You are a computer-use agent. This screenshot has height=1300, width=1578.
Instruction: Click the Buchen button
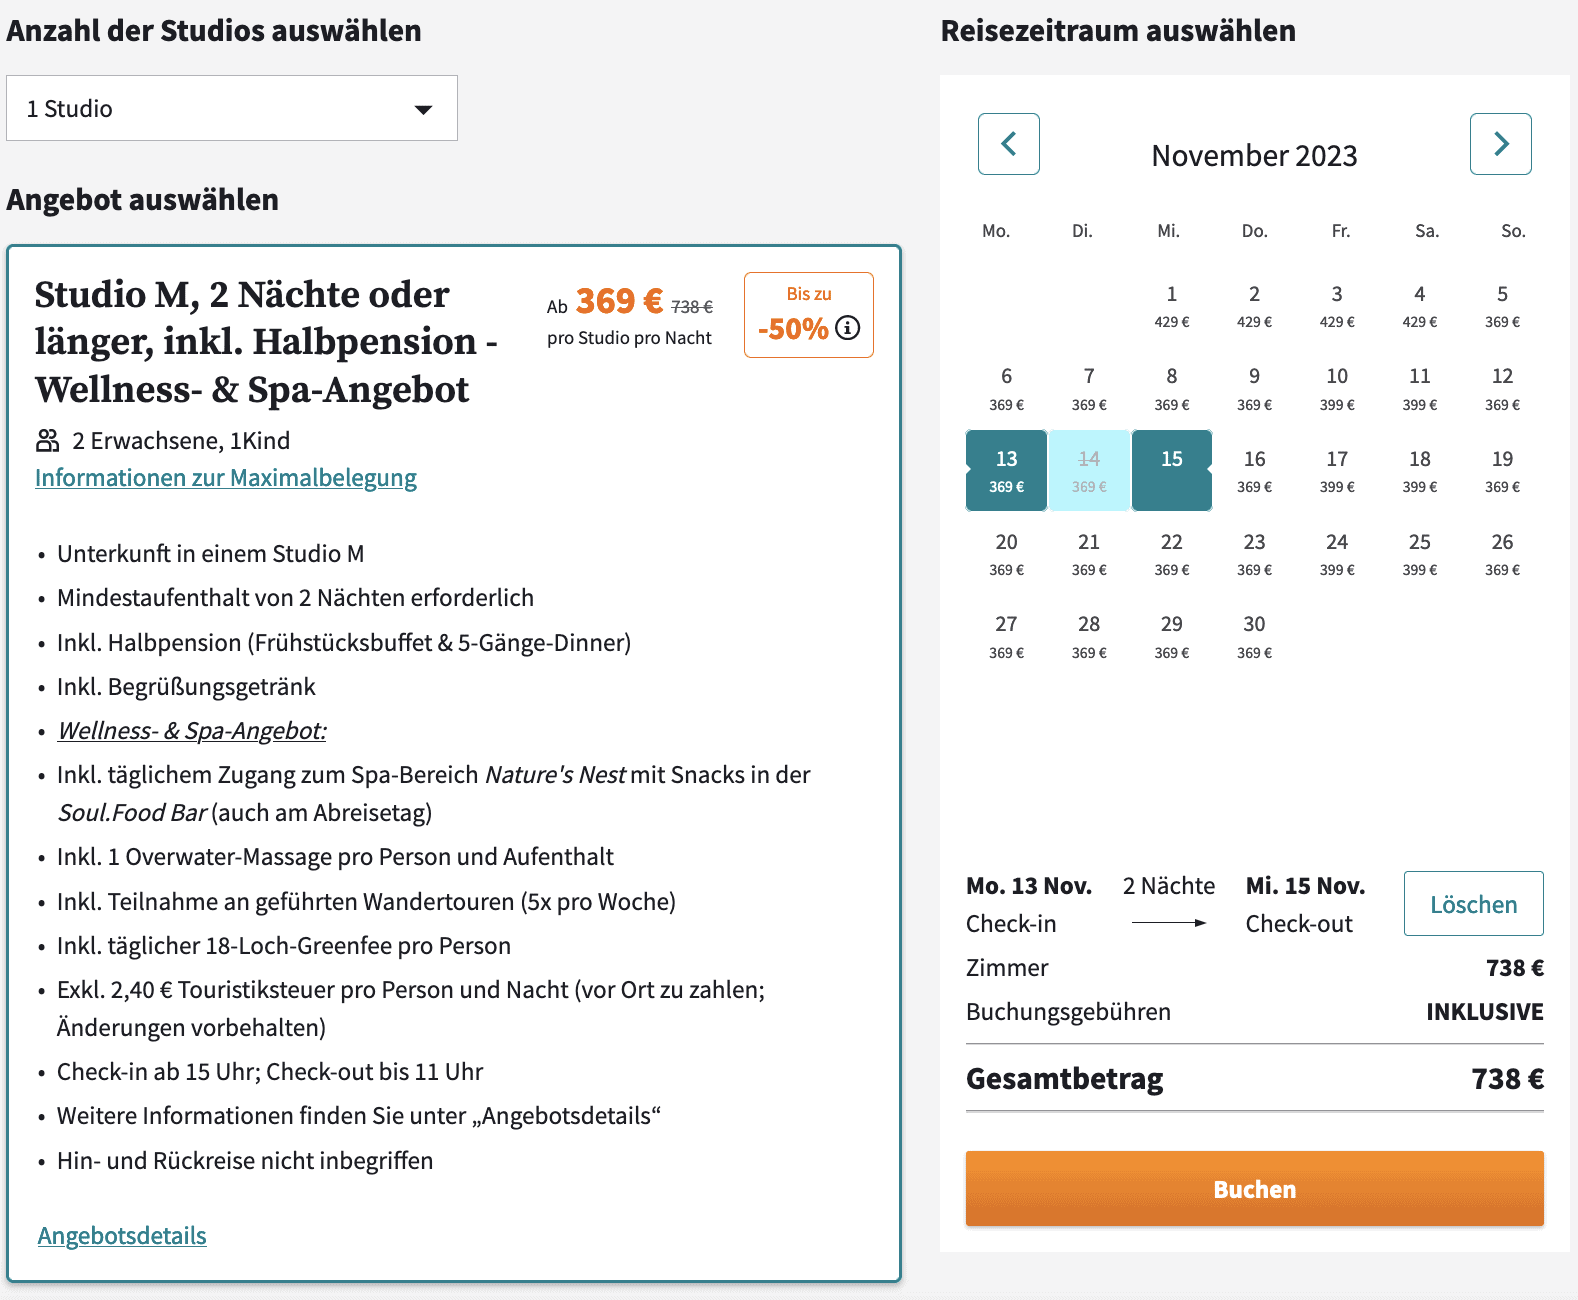[1254, 1188]
